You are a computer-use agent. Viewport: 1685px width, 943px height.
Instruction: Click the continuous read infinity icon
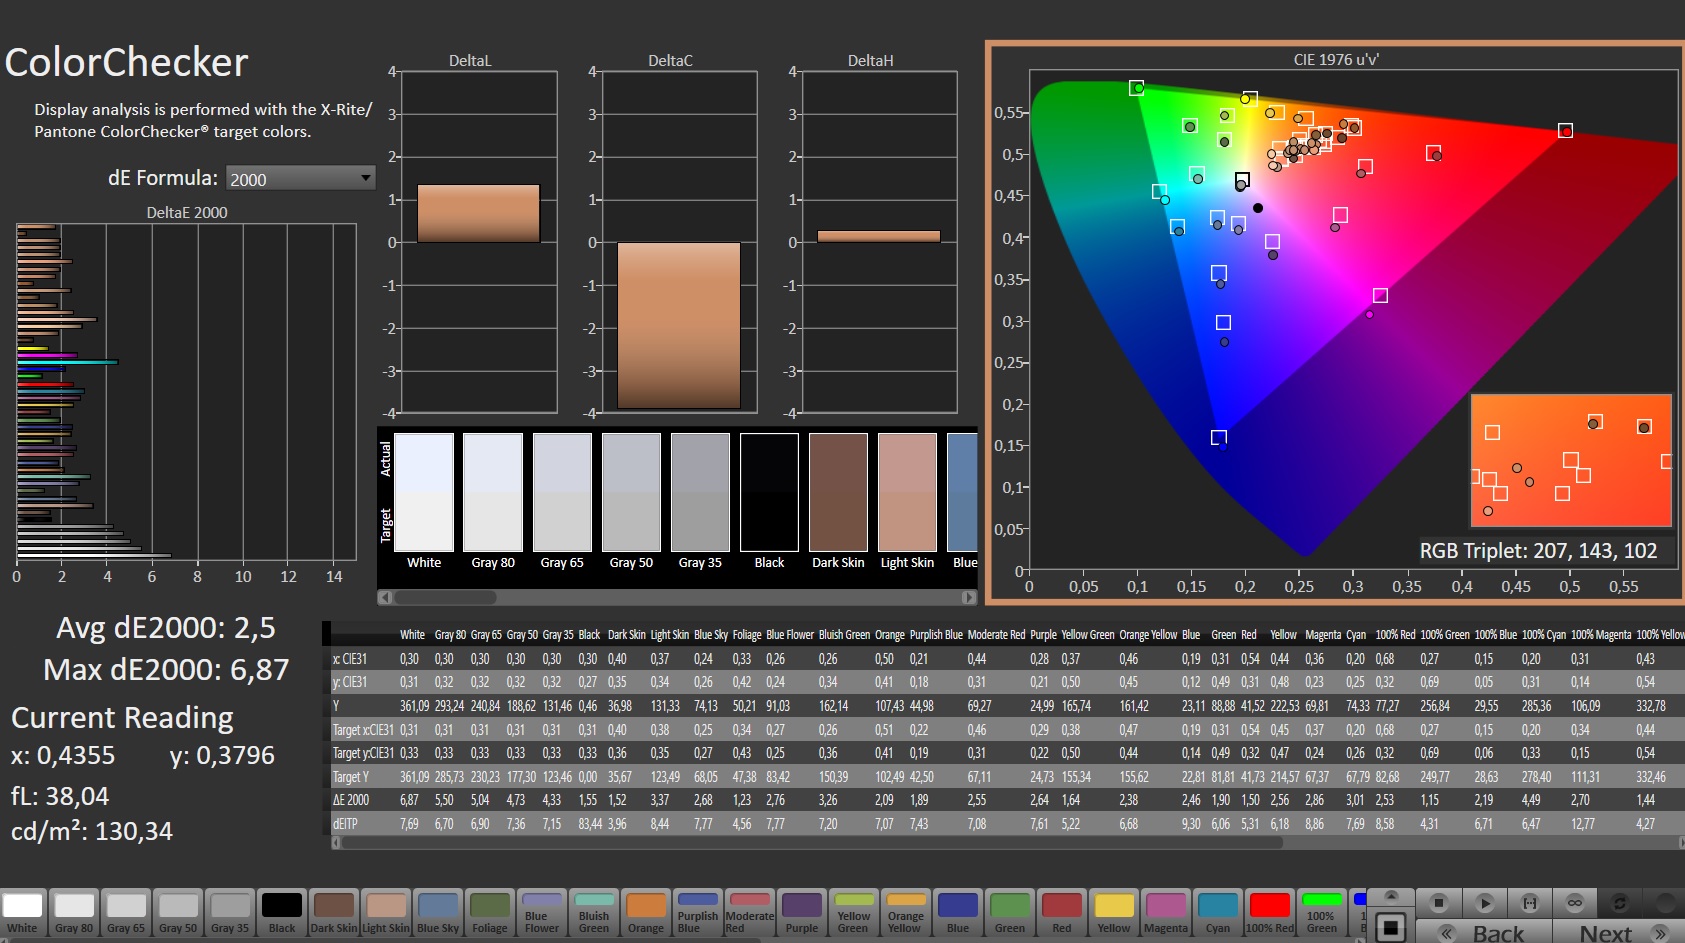[x=1575, y=902]
